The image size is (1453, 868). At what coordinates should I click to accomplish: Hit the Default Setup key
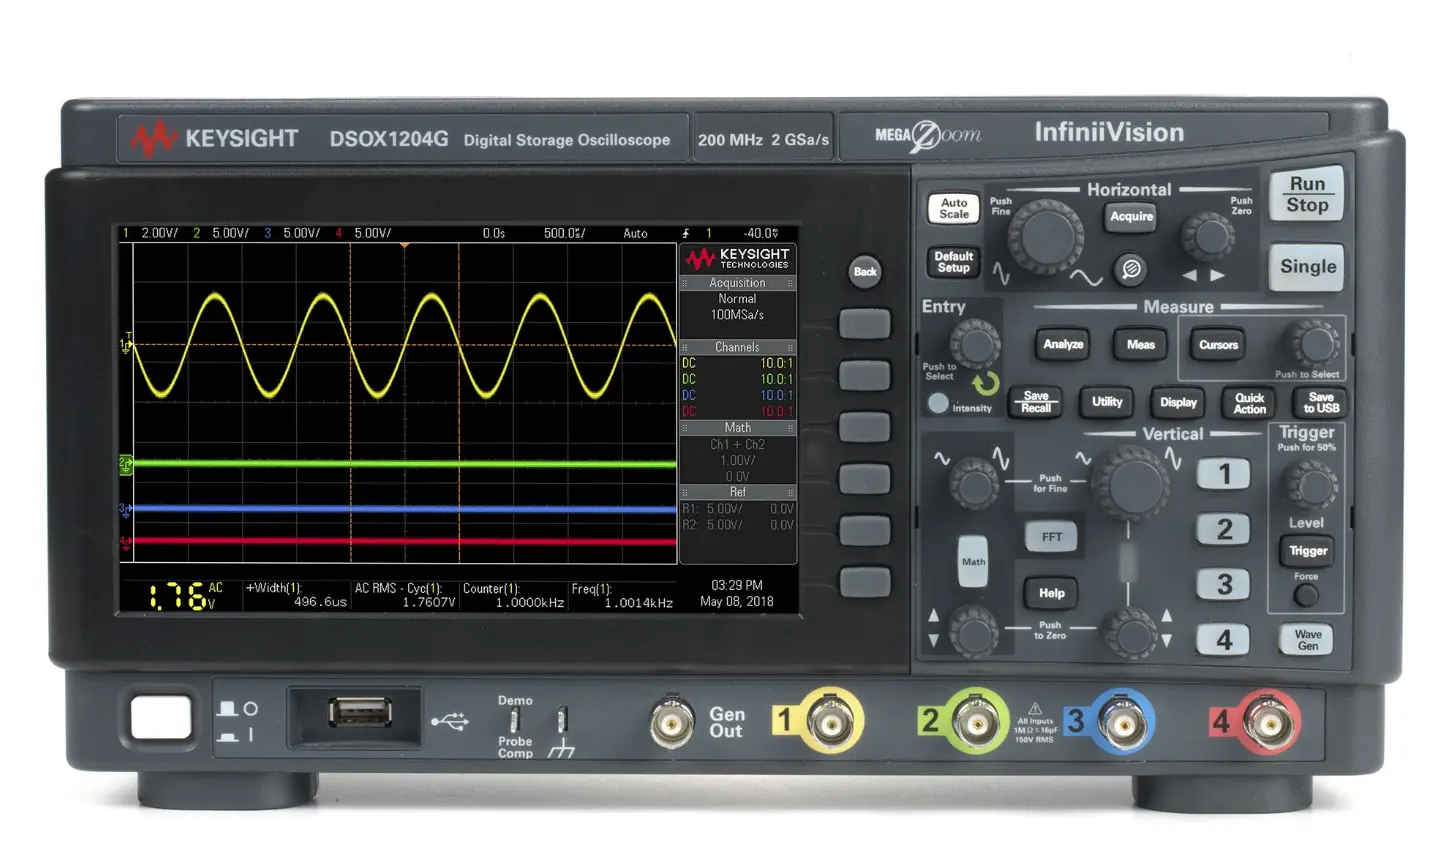(x=954, y=262)
